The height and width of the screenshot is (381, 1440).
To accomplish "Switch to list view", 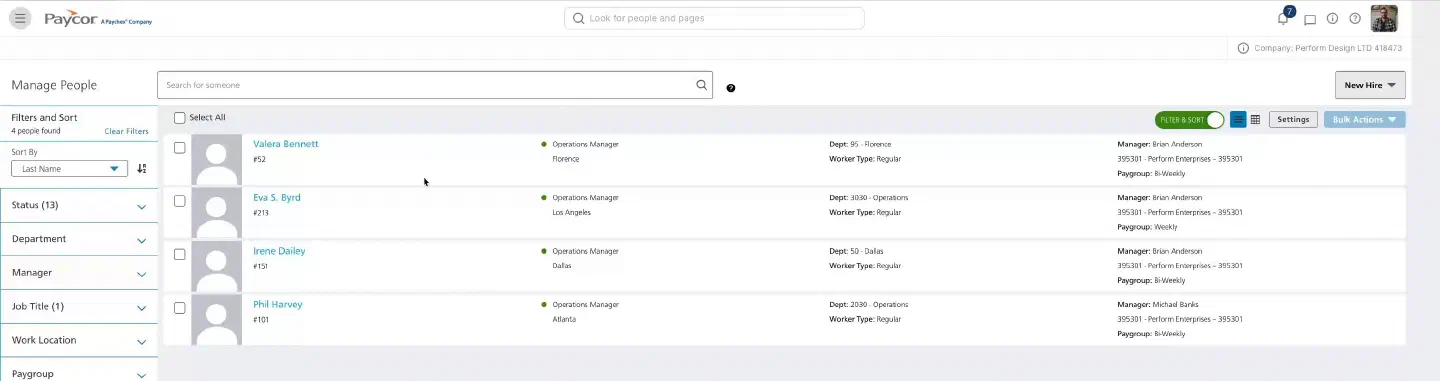I will pyautogui.click(x=1238, y=120).
